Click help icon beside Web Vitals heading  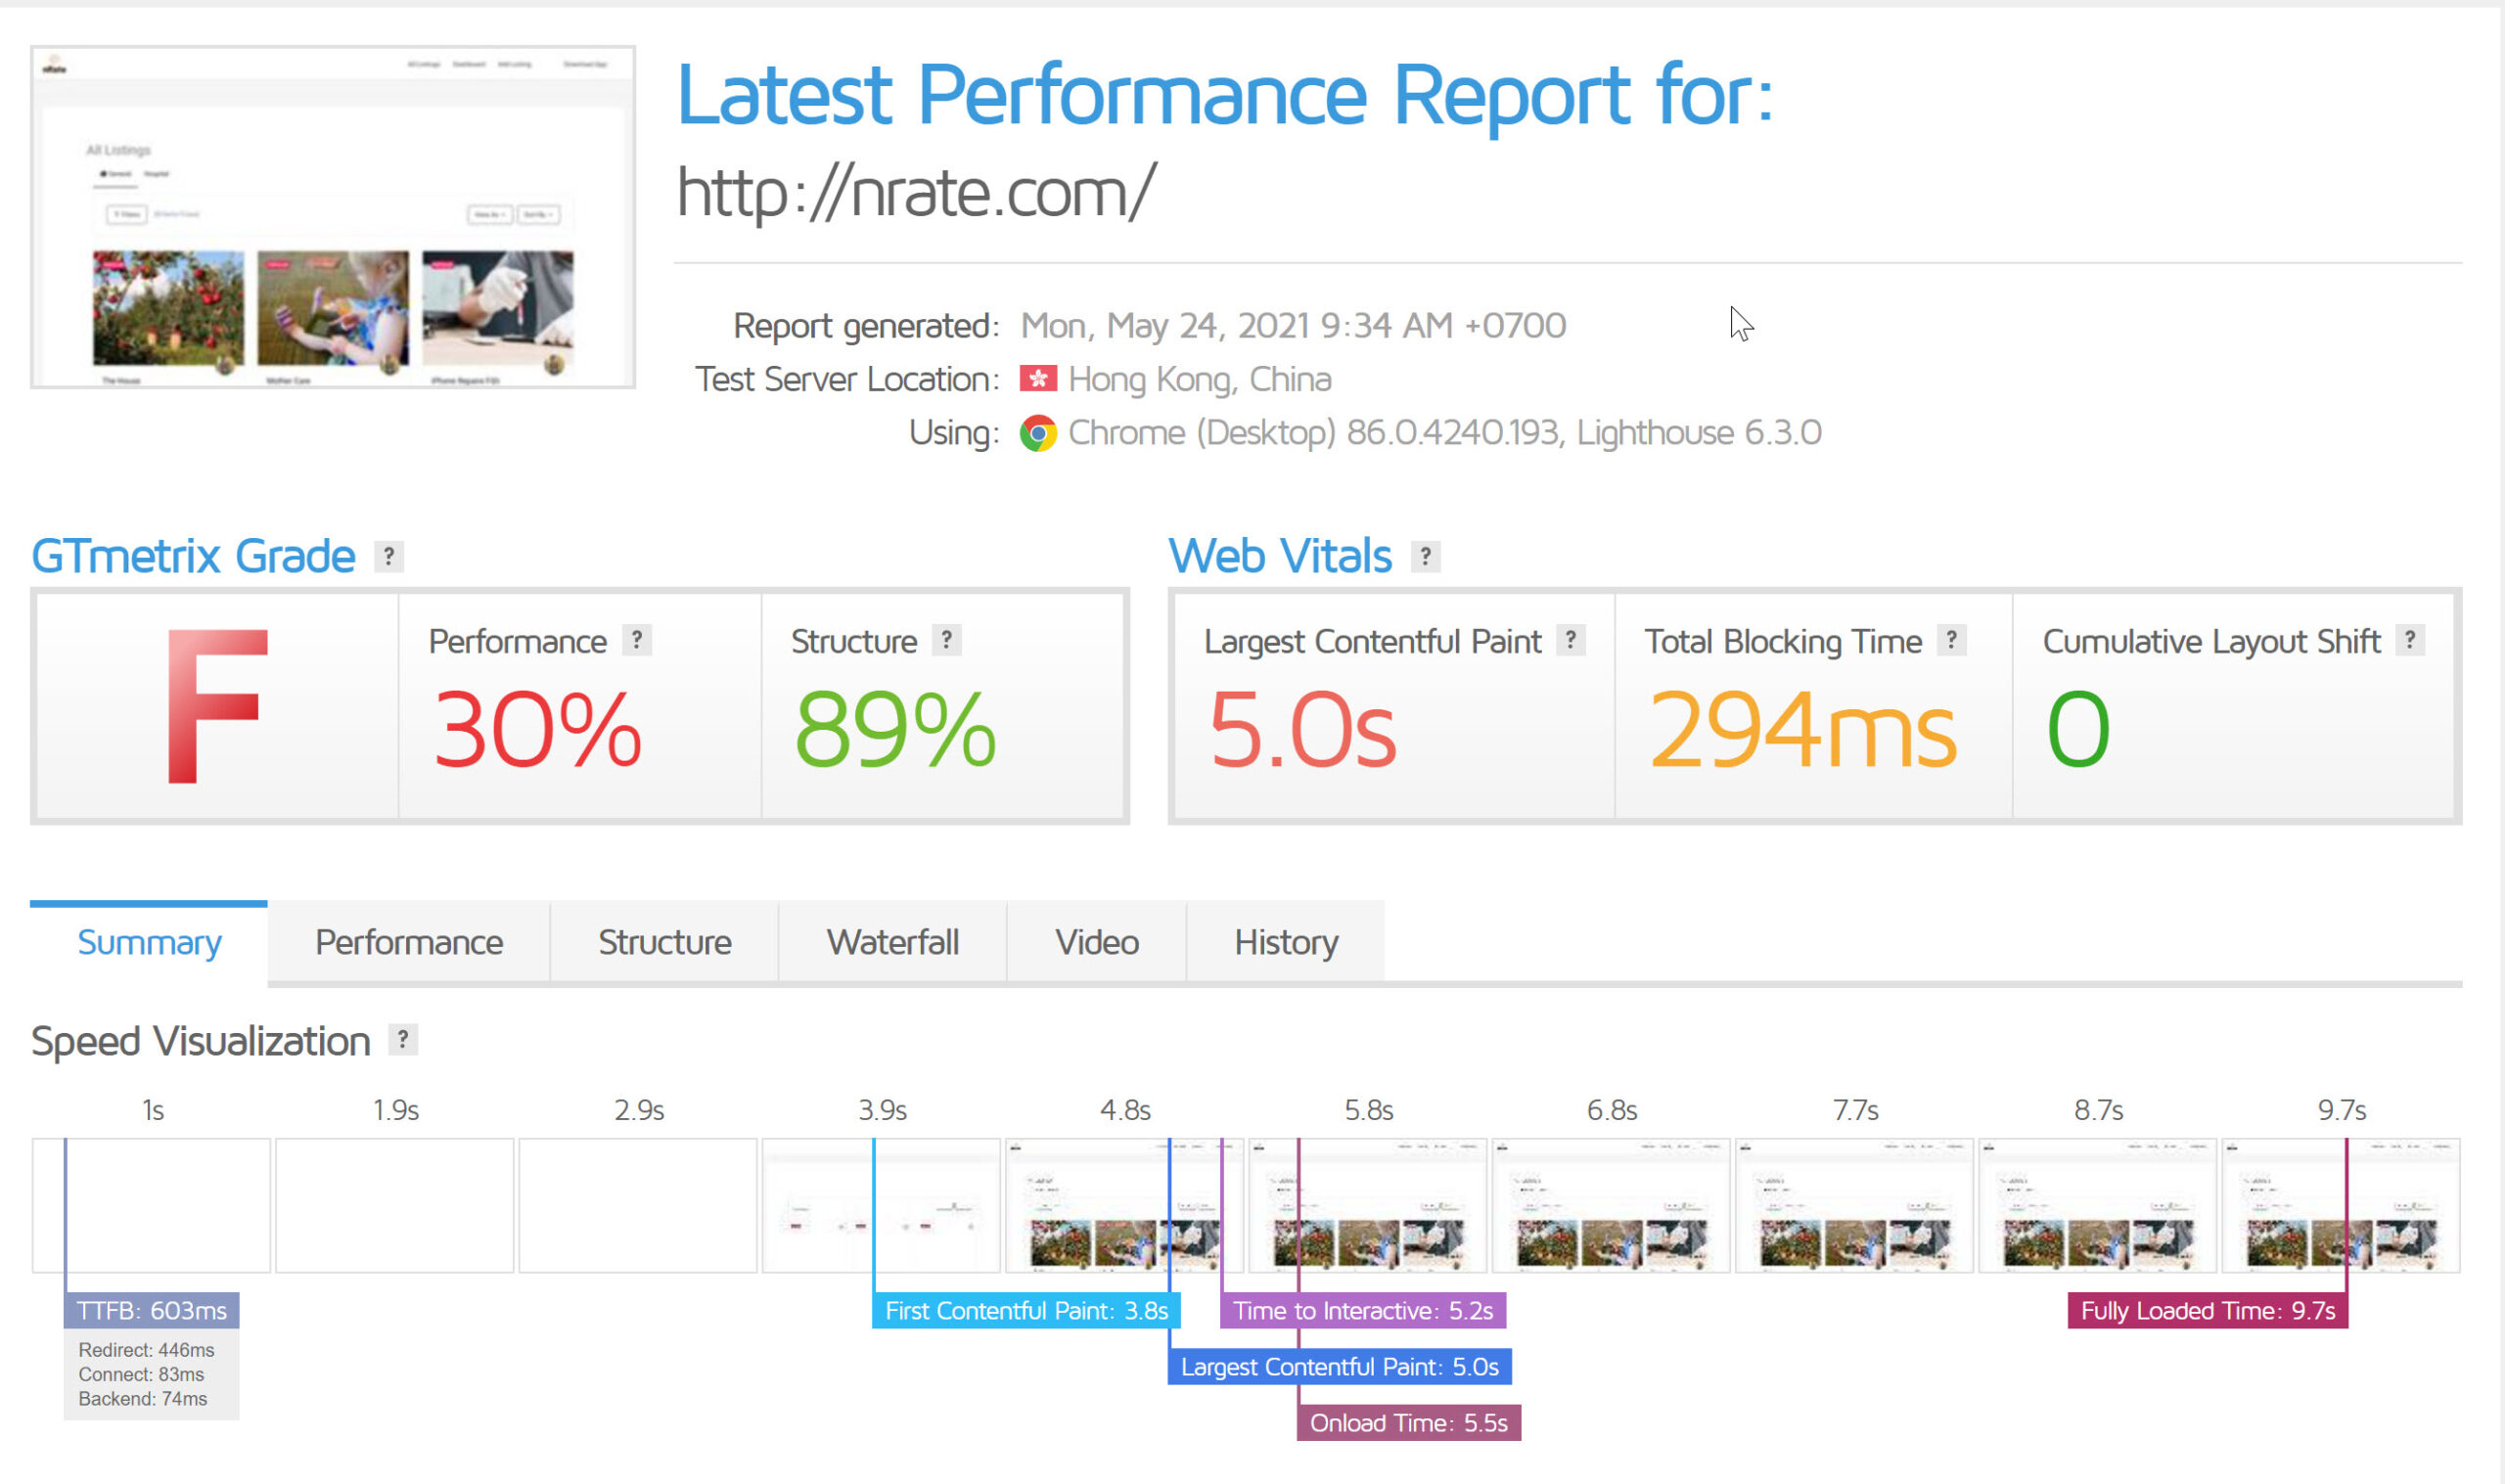click(x=1425, y=556)
